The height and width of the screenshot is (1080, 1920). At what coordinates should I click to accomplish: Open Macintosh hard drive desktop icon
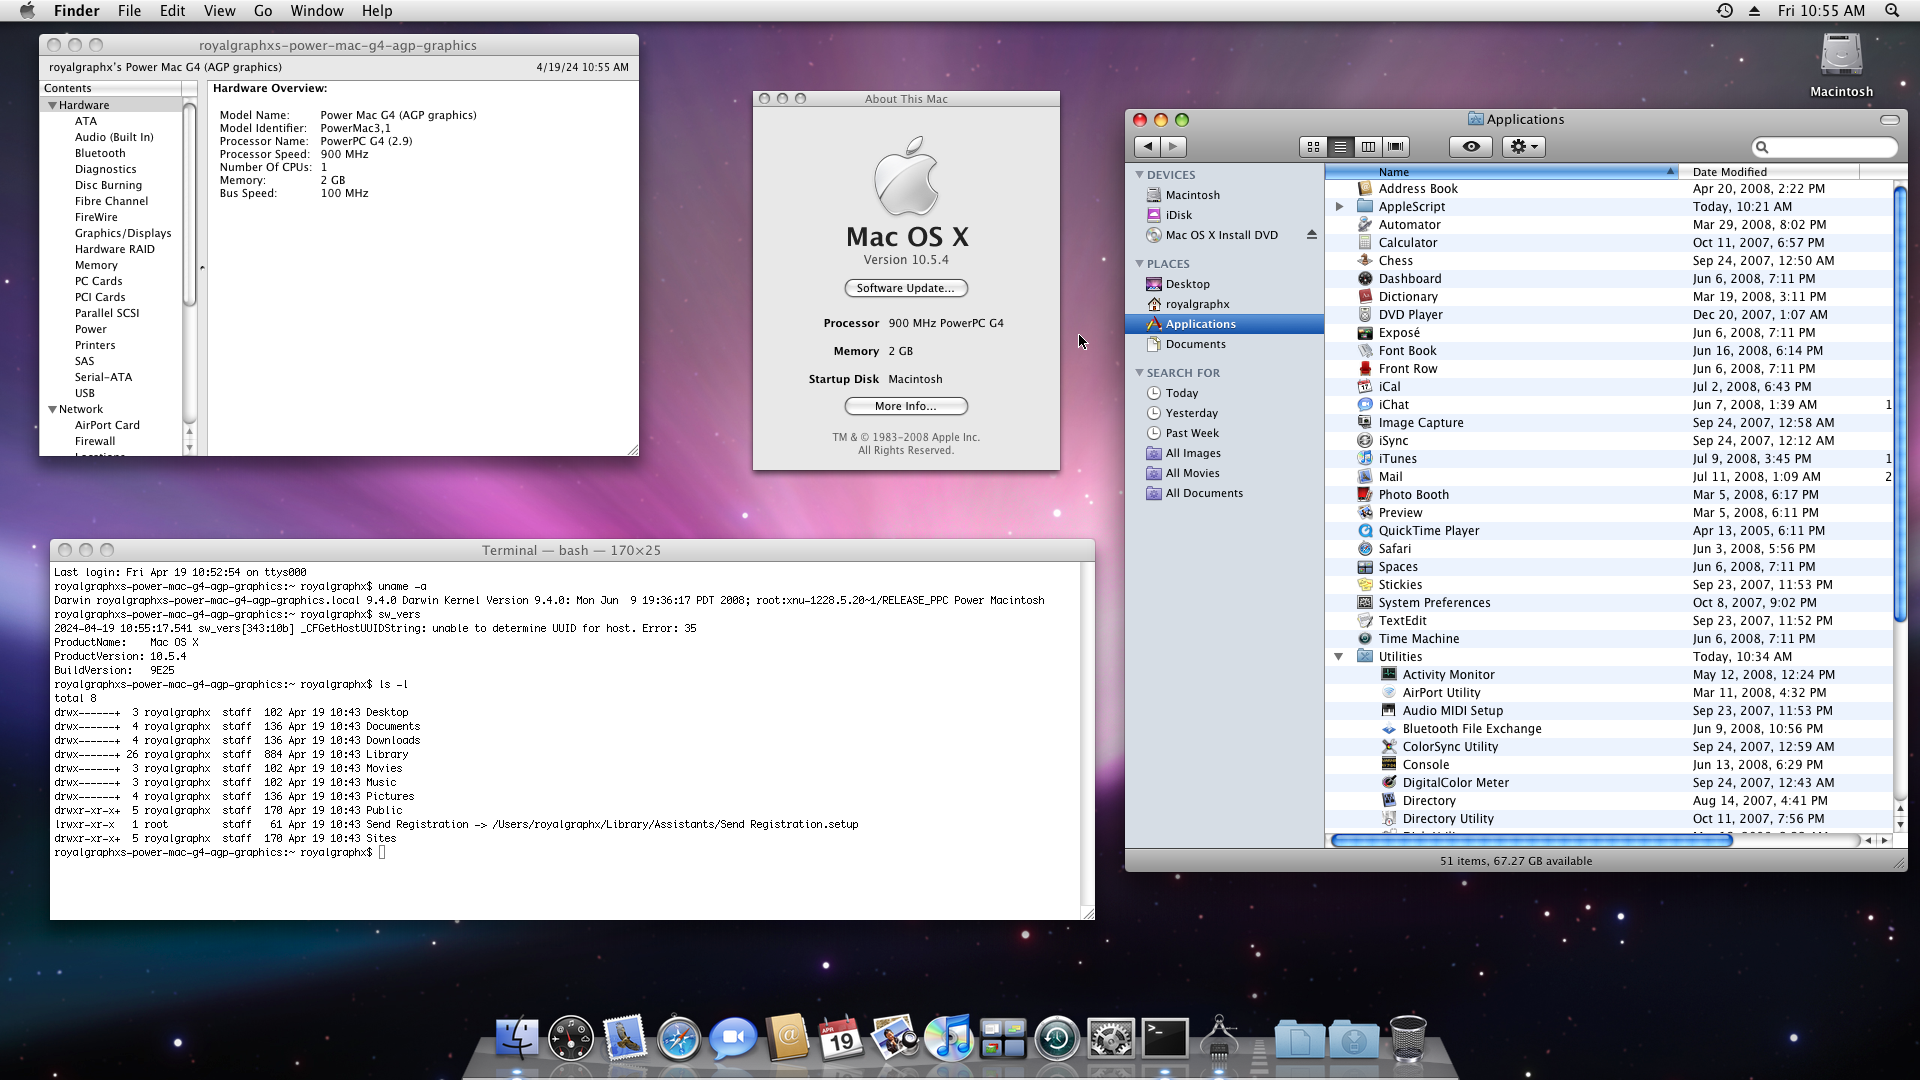tap(1841, 55)
